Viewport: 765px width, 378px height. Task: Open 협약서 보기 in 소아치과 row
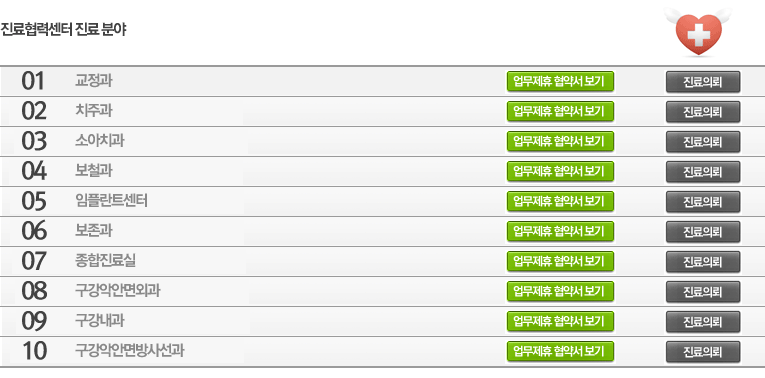click(560, 141)
